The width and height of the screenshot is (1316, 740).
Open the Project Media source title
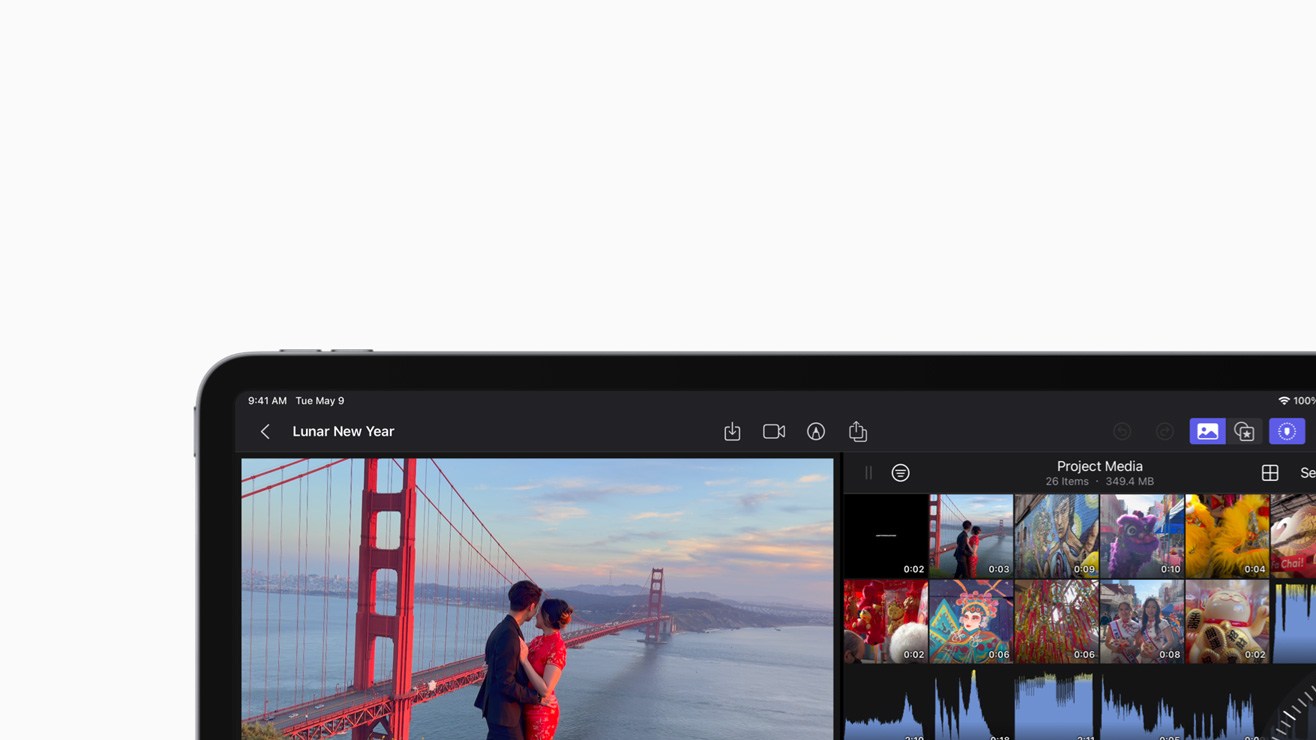1099,467
